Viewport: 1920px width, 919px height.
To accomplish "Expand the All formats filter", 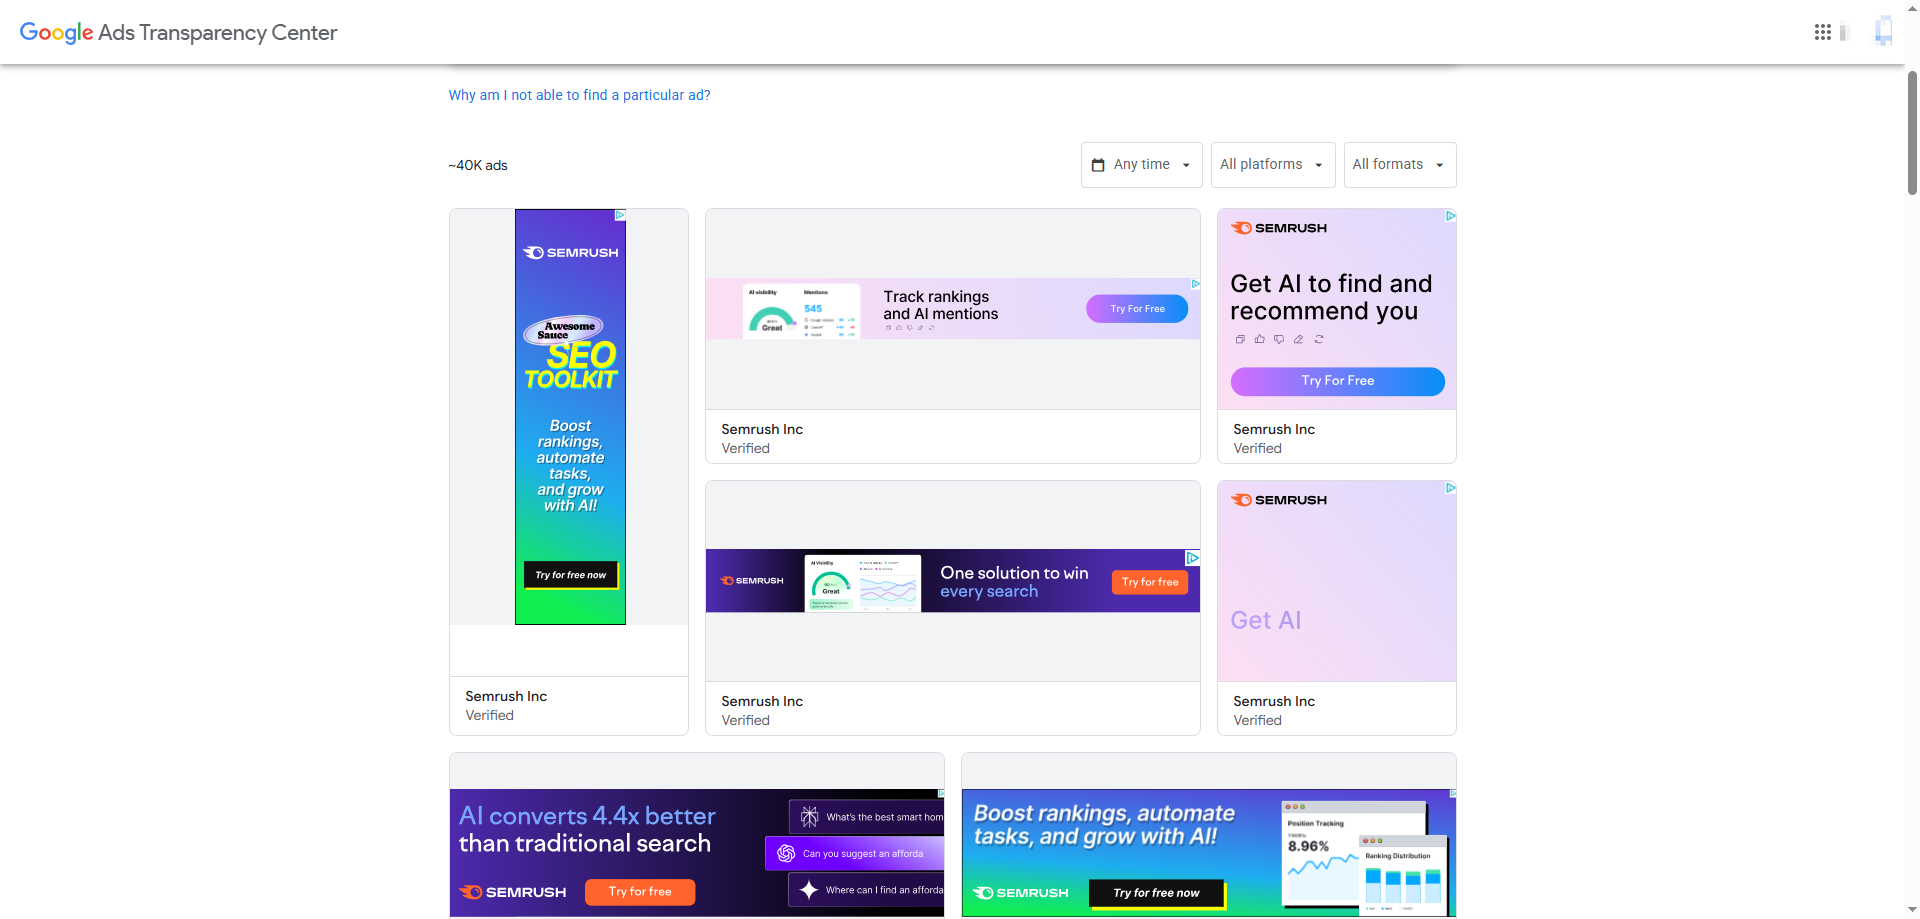I will click(x=1399, y=165).
